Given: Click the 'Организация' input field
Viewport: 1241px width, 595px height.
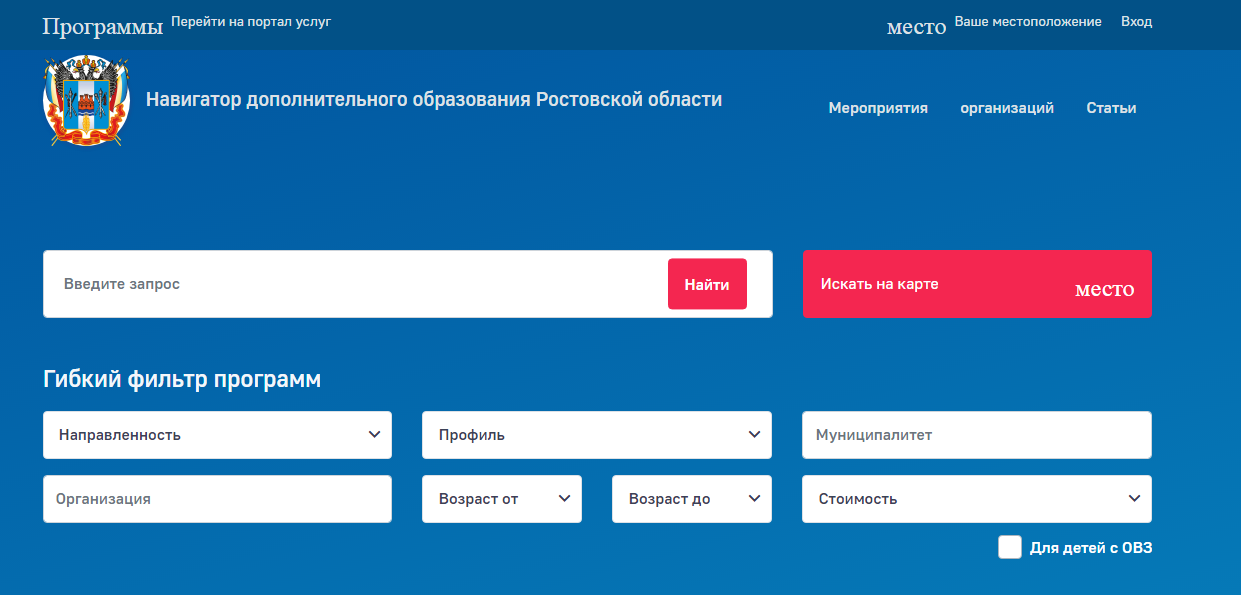Looking at the screenshot, I should pos(217,499).
